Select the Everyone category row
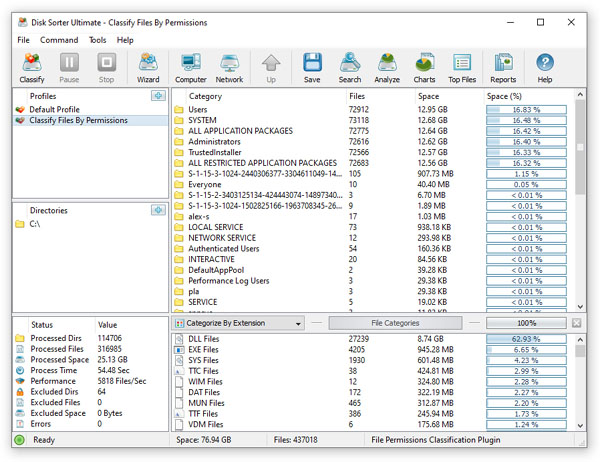This screenshot has width=600, height=462. click(x=373, y=184)
